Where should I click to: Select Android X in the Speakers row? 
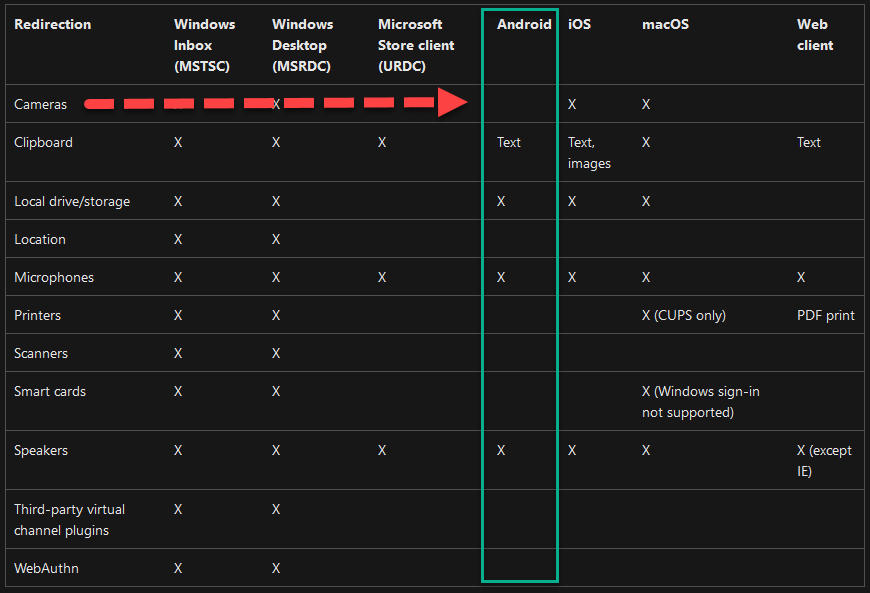pyautogui.click(x=501, y=450)
